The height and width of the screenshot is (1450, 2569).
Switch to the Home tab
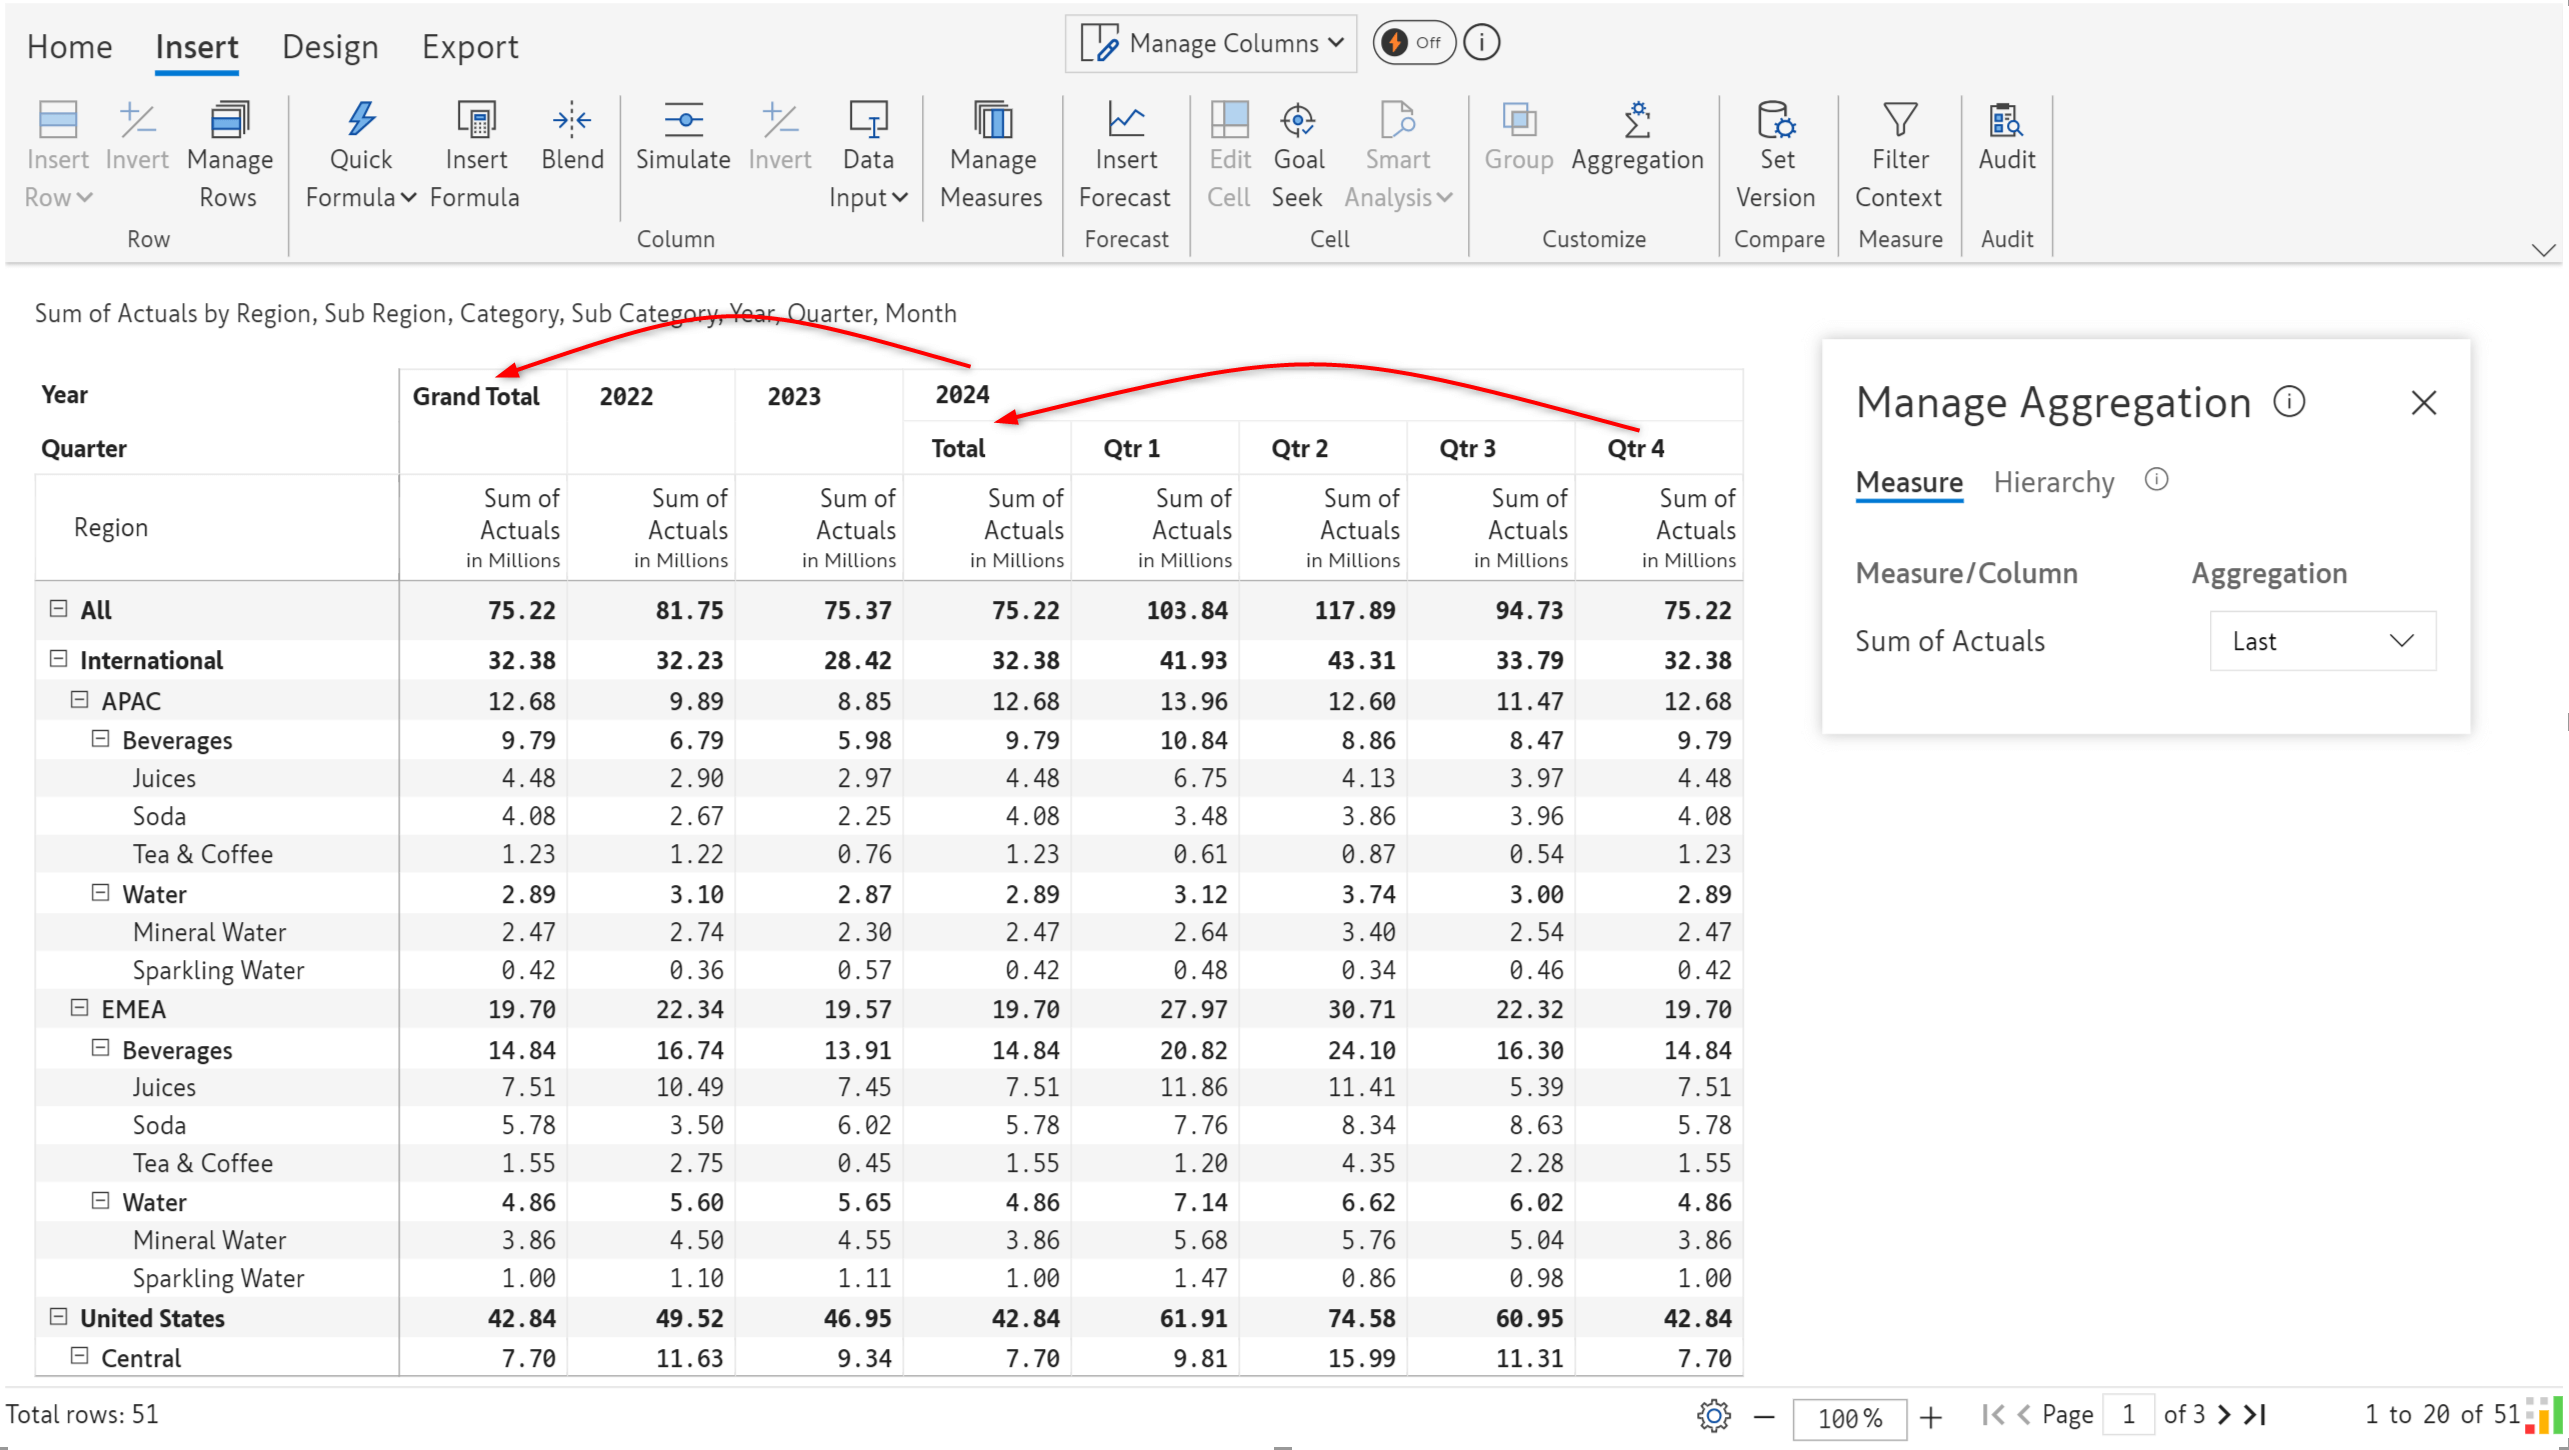(x=69, y=47)
